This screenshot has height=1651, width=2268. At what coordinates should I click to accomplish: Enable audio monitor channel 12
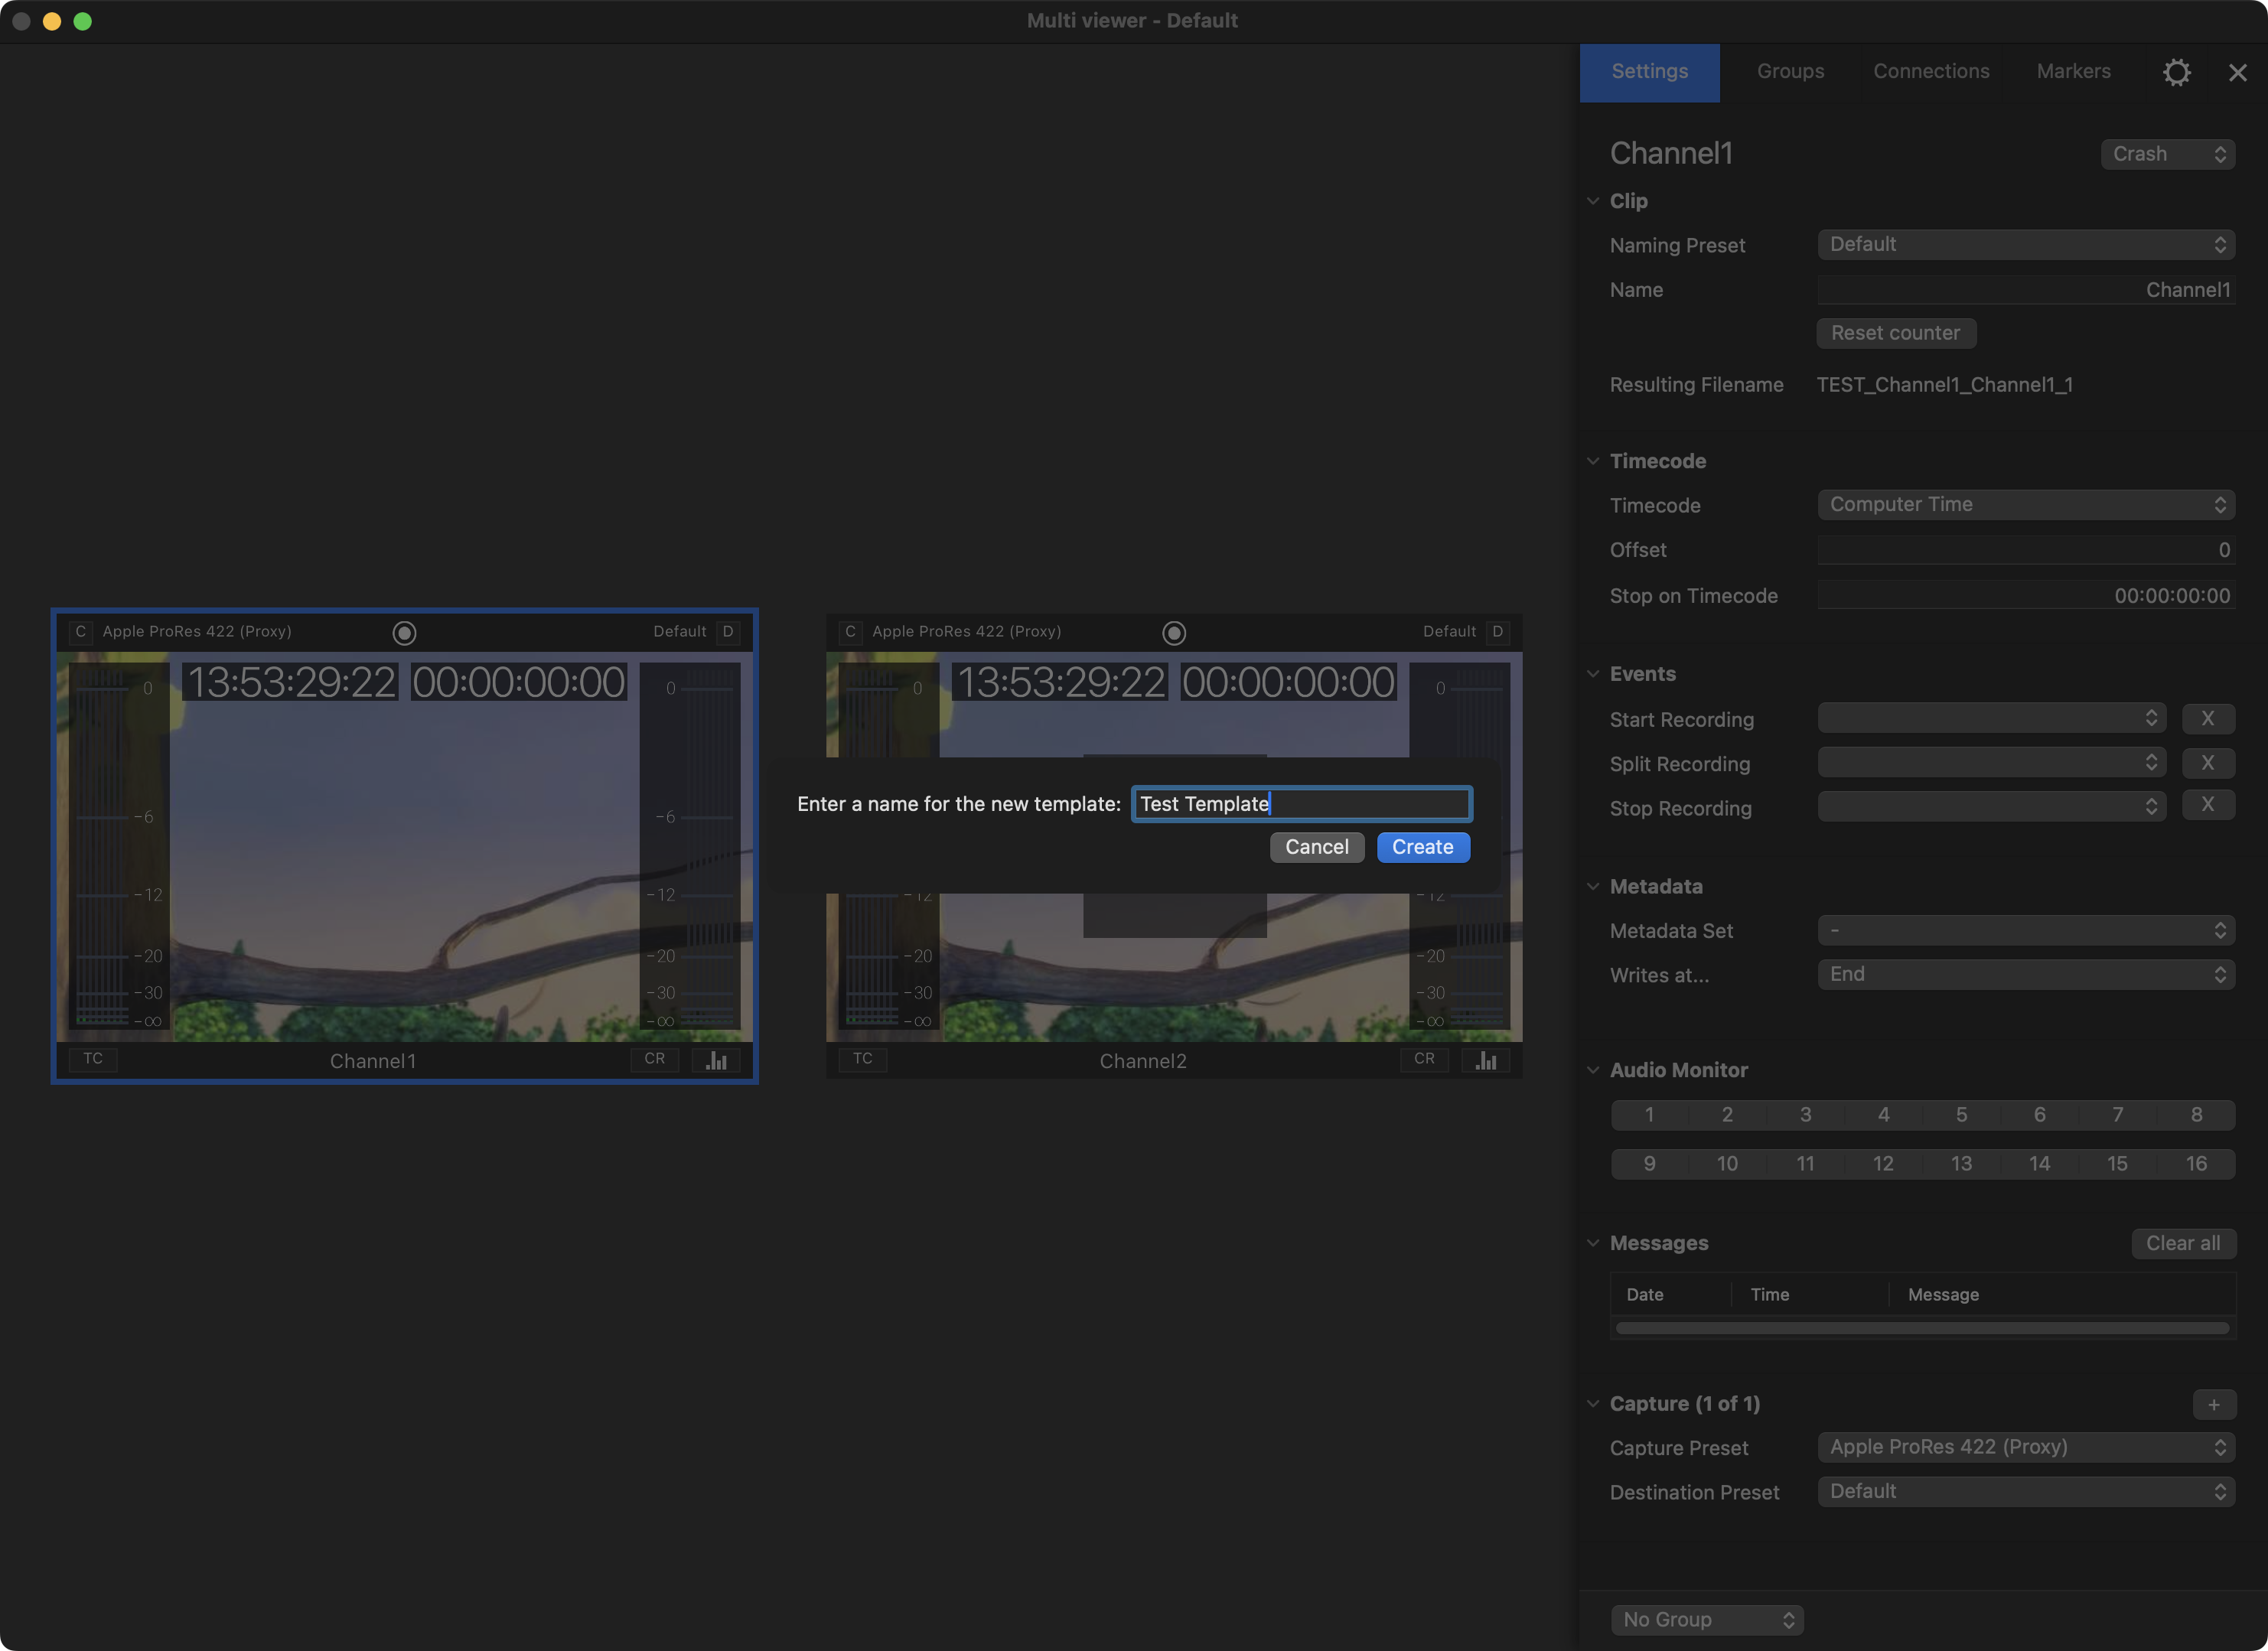coord(1884,1164)
